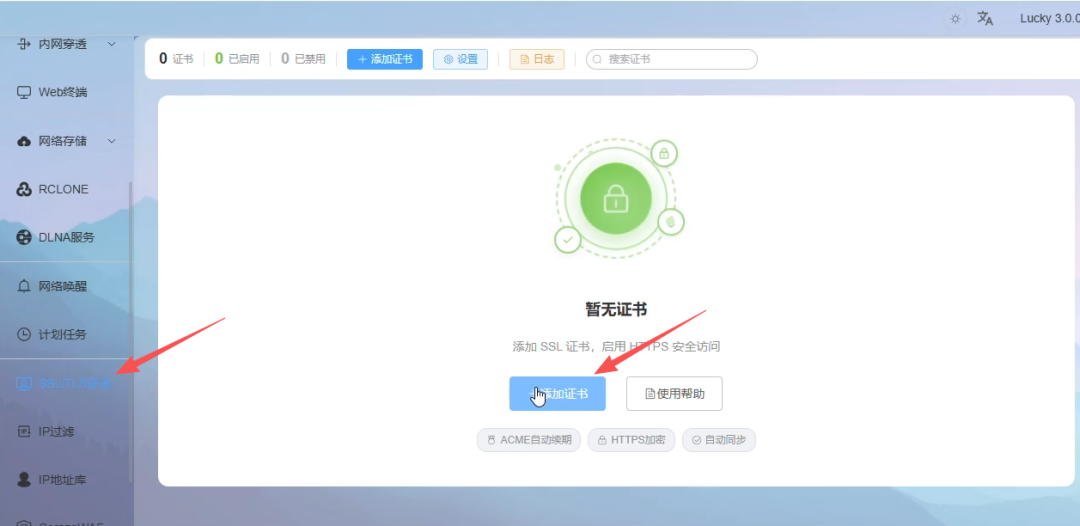Click the RCLONE icon in sidebar
Screen dimensions: 1080x526
pos(24,189)
